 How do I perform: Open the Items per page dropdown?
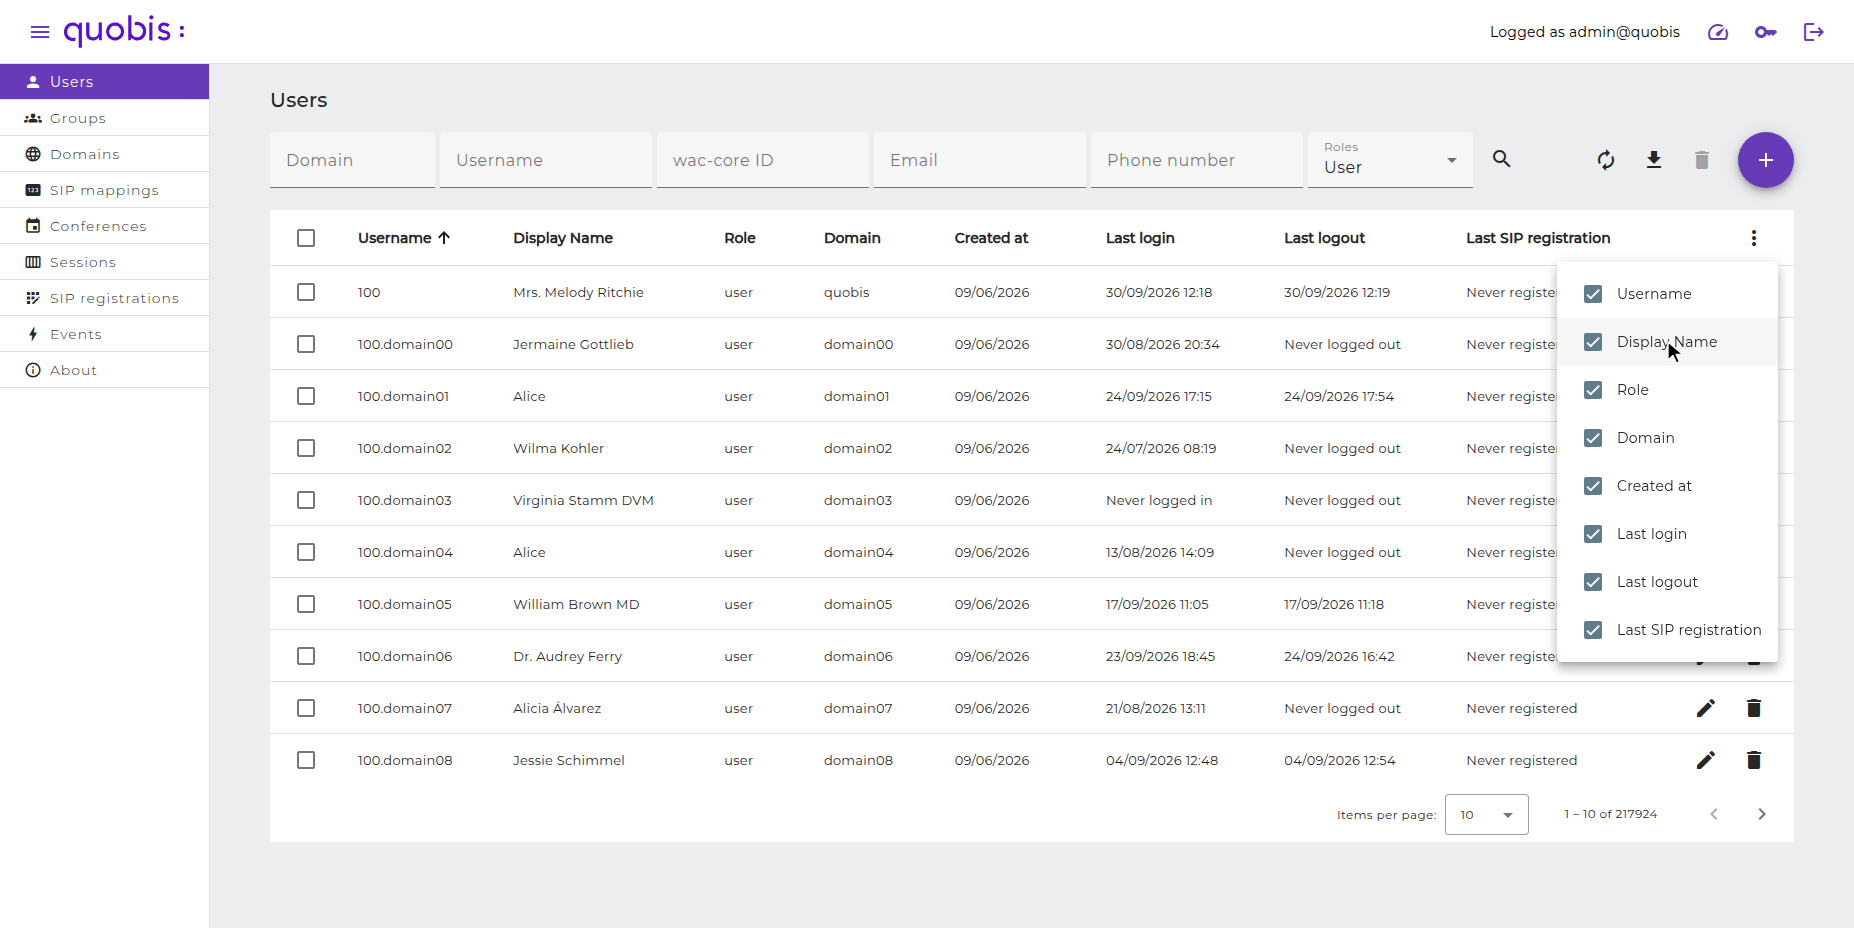tap(1487, 814)
